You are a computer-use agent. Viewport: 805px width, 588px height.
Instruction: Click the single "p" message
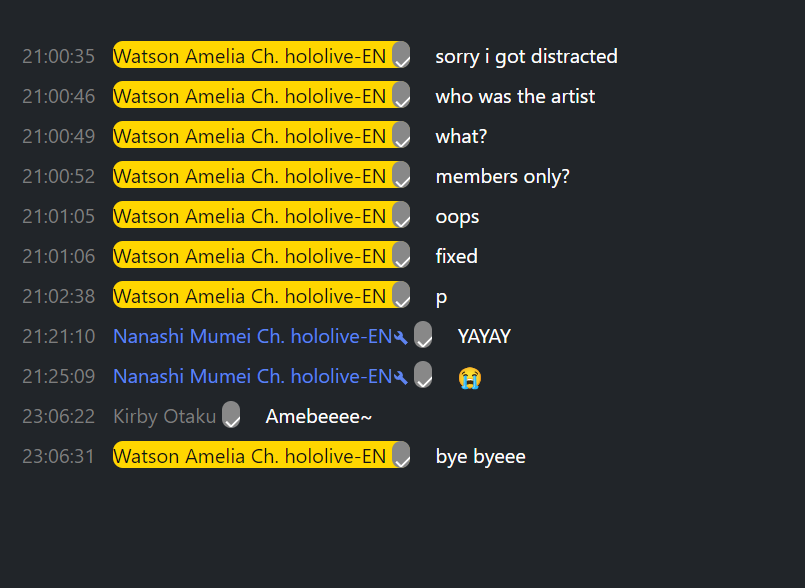pyautogui.click(x=441, y=297)
